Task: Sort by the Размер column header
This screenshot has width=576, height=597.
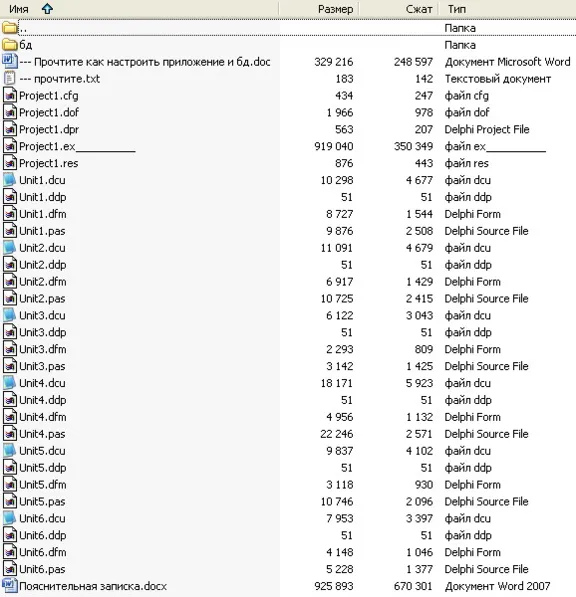Action: [335, 9]
